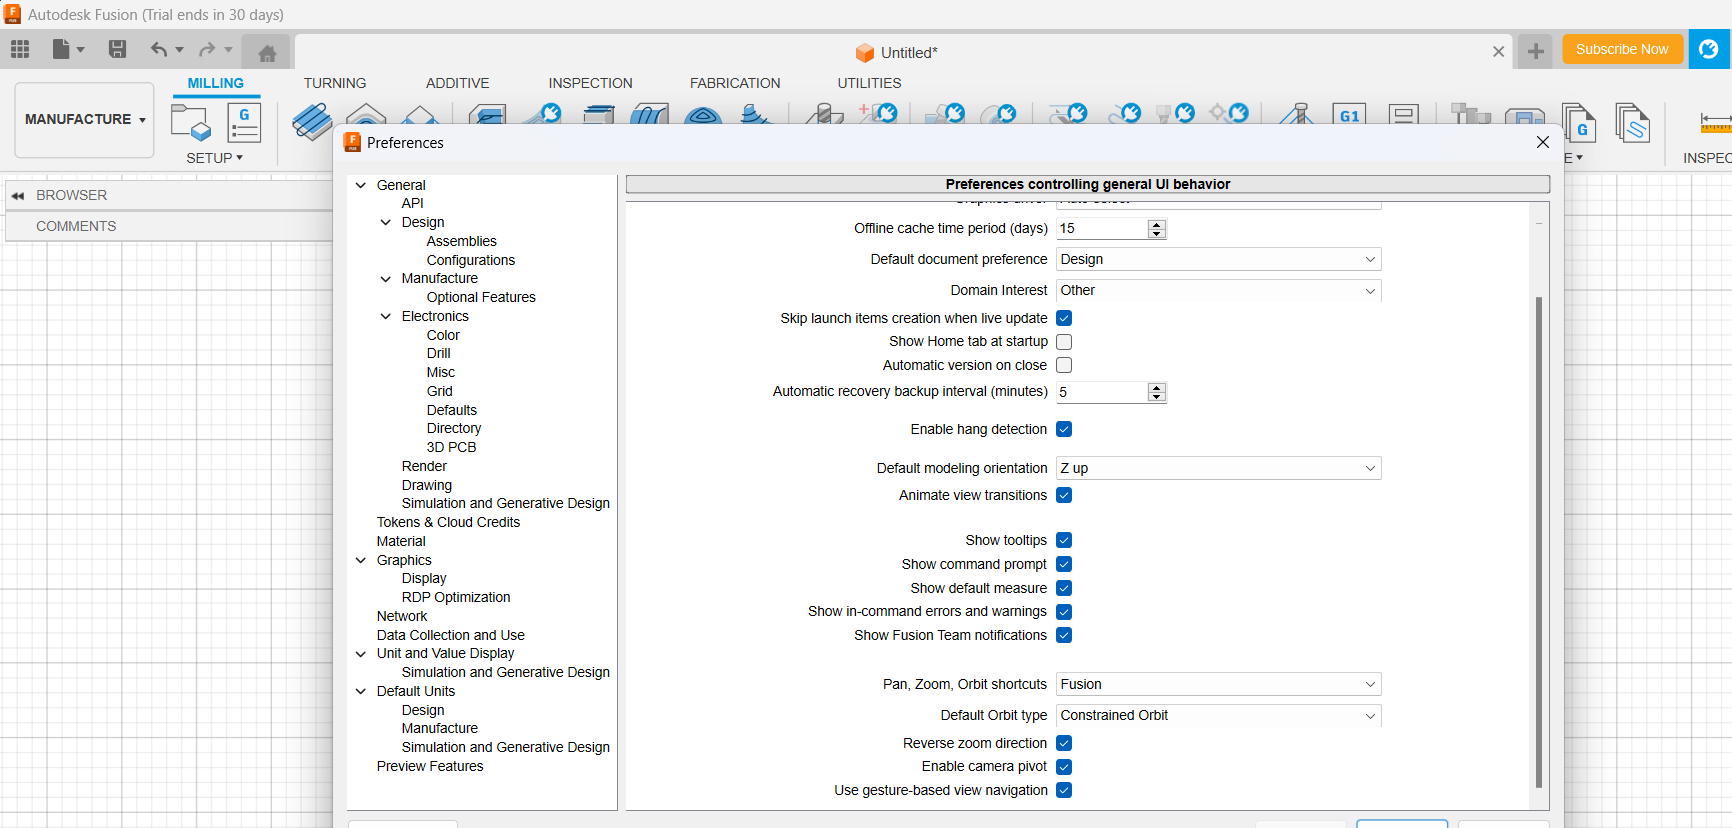This screenshot has width=1732, height=828.
Task: Click the Post Process G document icon
Action: 1578,124
